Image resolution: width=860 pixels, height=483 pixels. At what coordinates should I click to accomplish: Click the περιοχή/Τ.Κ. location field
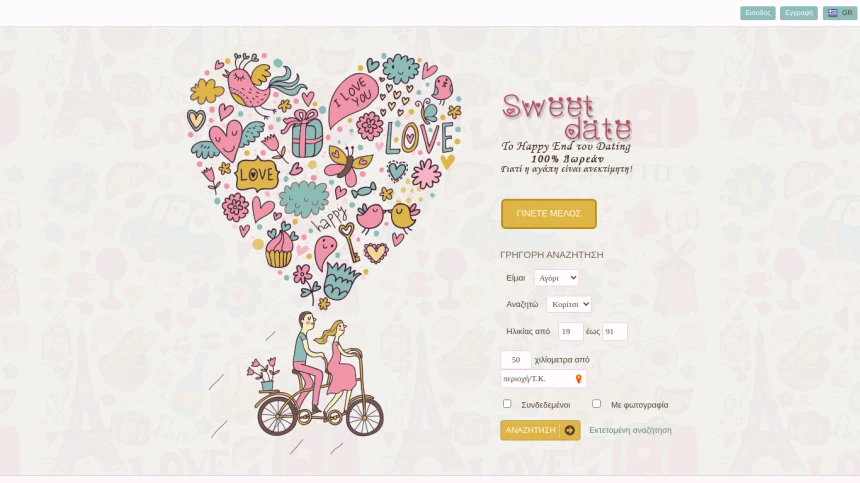(544, 379)
